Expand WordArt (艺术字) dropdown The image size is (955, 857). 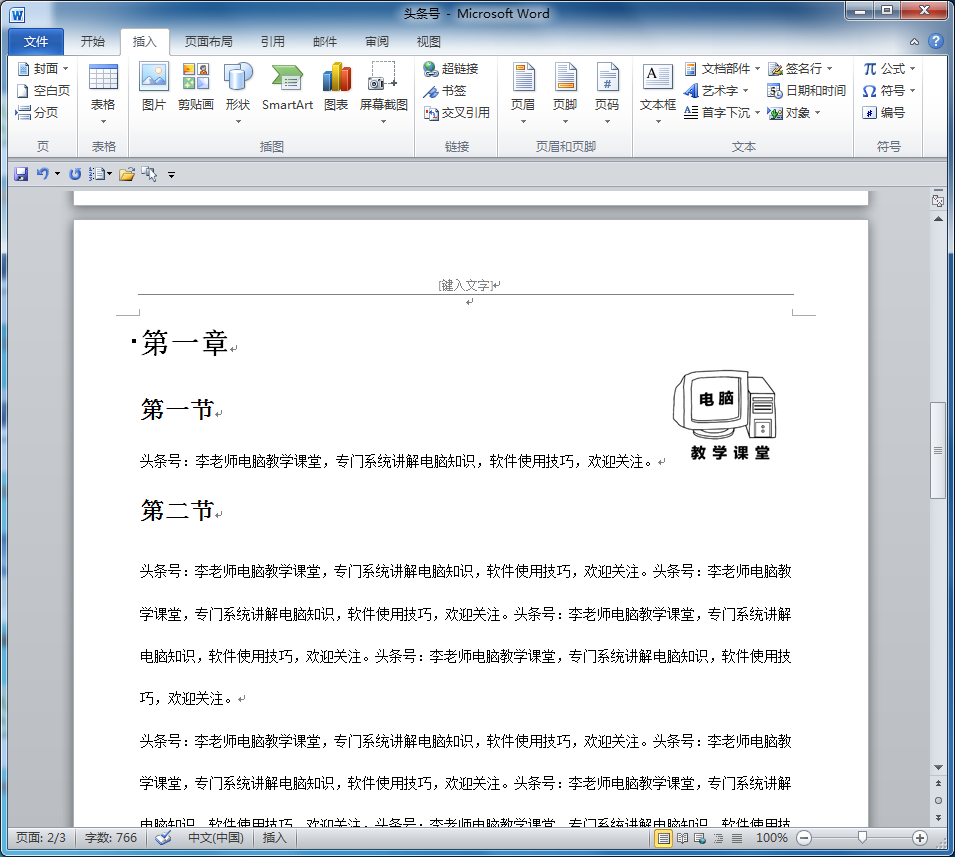(745, 90)
